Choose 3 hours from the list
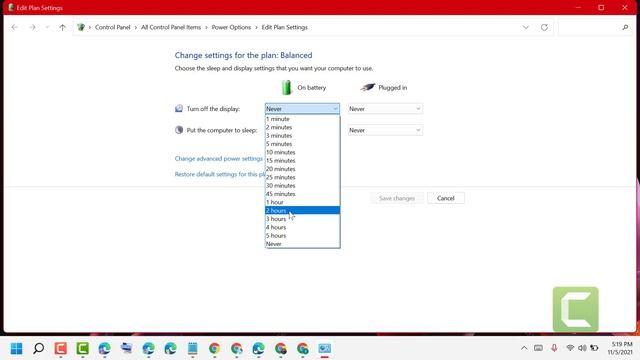Image resolution: width=640 pixels, height=360 pixels. pyautogui.click(x=302, y=219)
